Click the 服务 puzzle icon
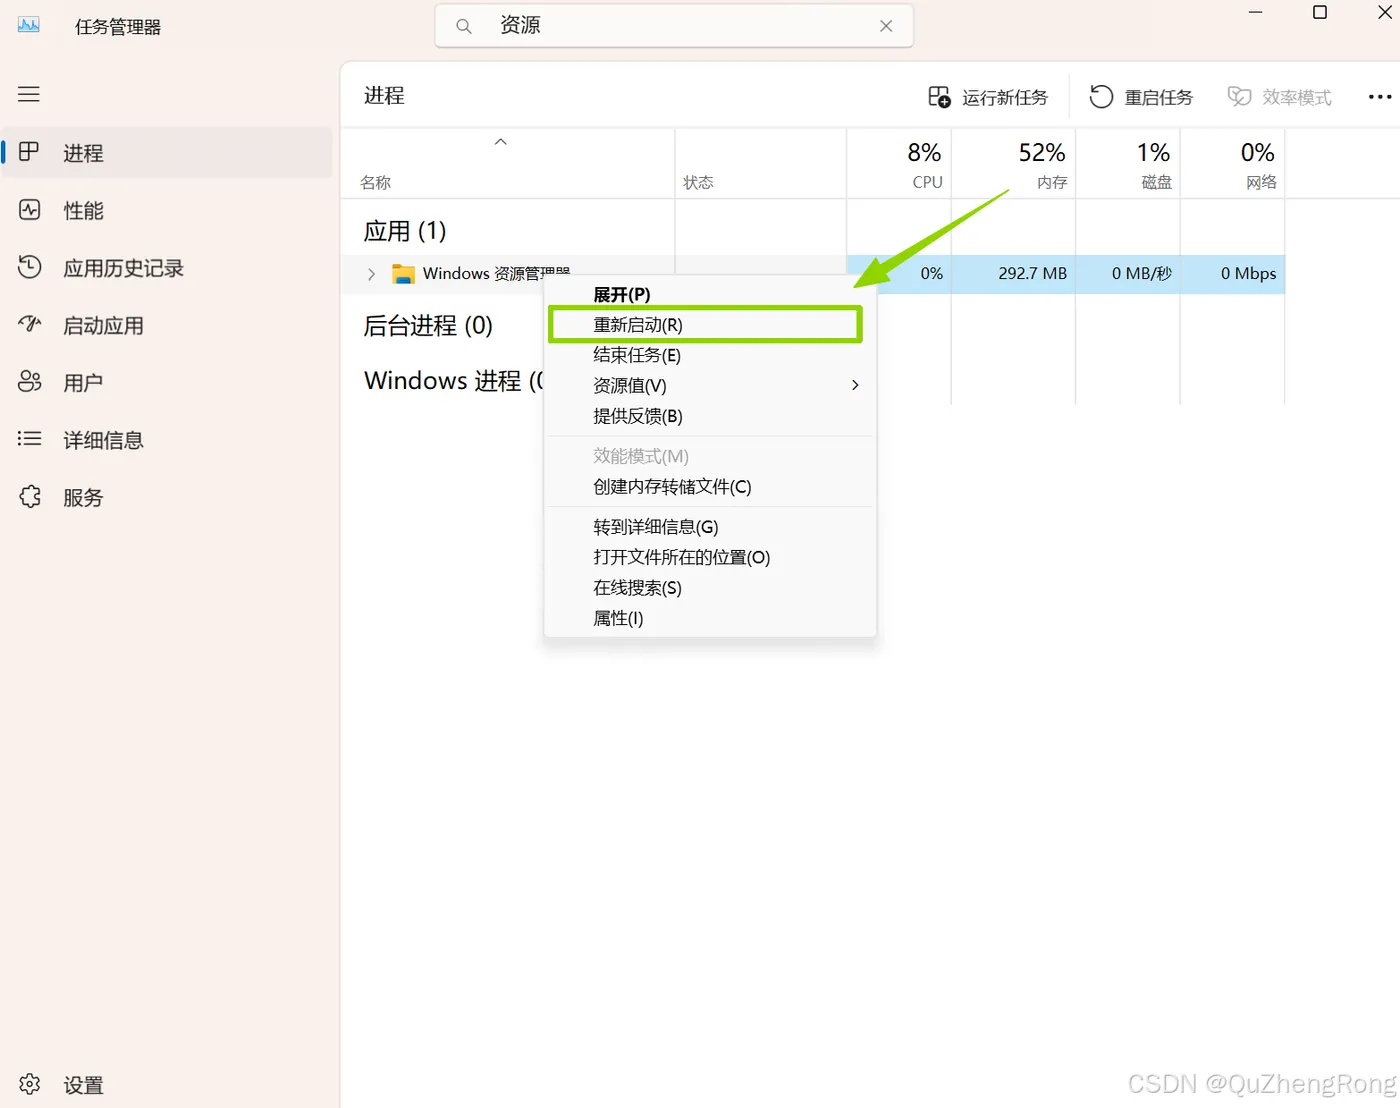Image resolution: width=1400 pixels, height=1108 pixels. pos(30,496)
